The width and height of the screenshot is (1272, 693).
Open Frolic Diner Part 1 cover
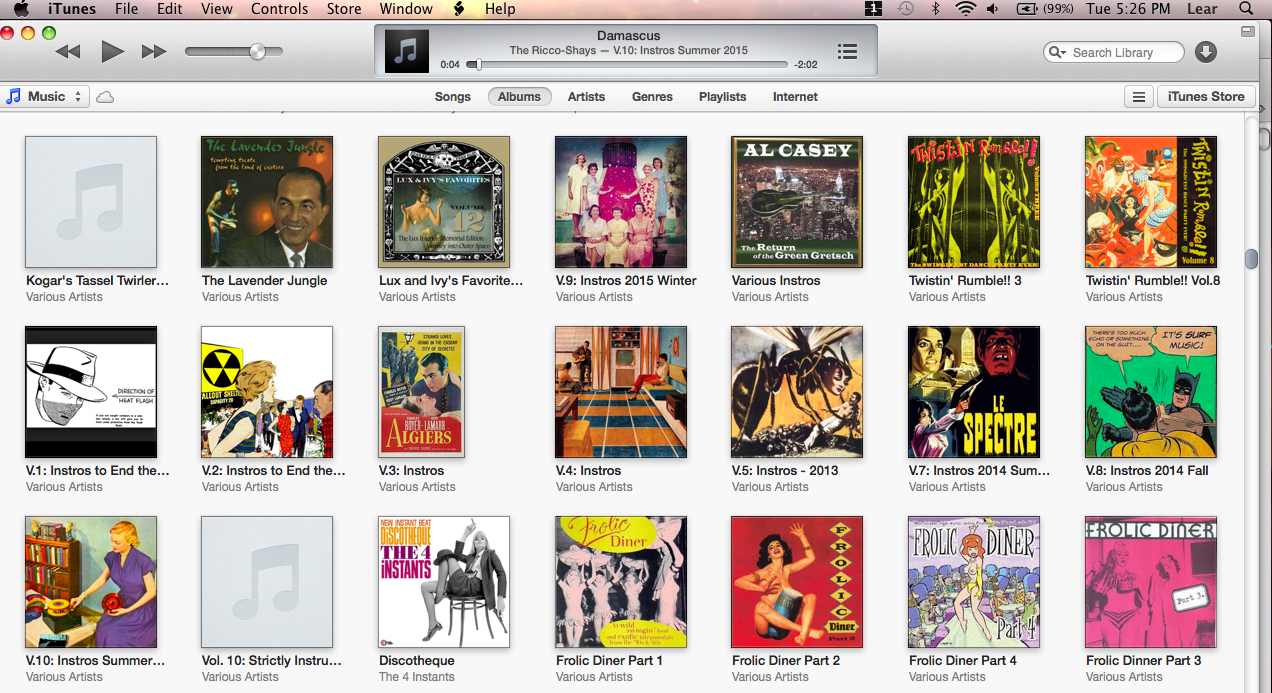621,582
